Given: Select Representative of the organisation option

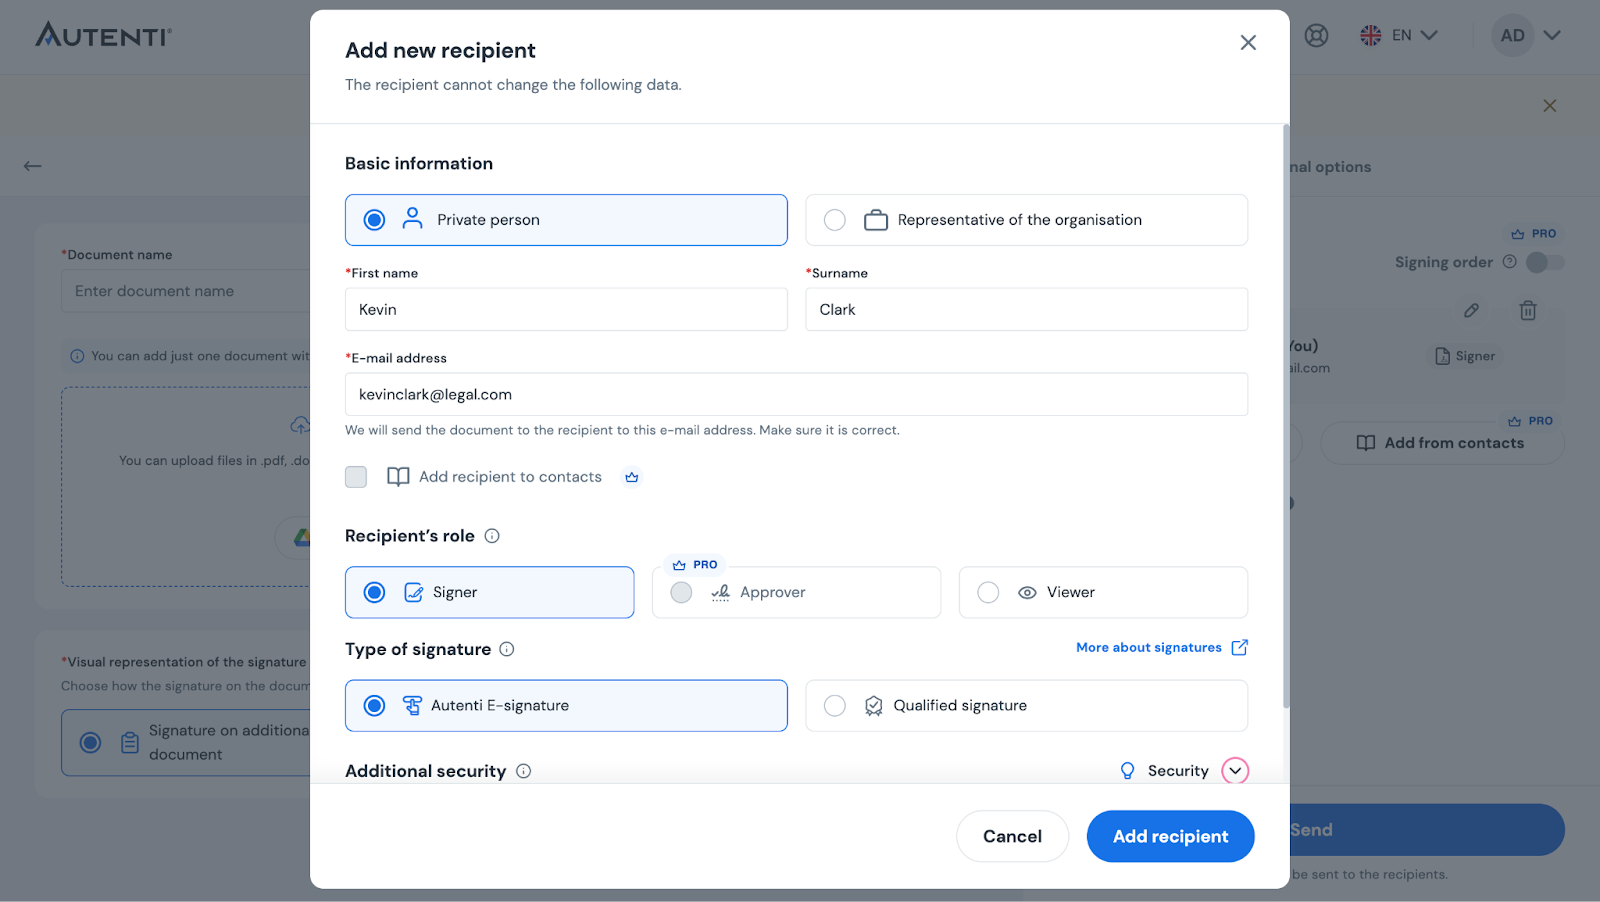Looking at the screenshot, I should pyautogui.click(x=835, y=220).
